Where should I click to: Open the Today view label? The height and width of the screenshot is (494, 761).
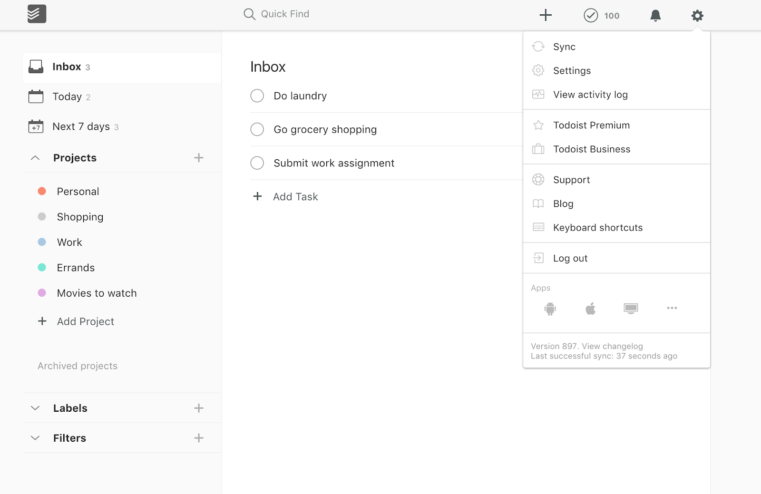point(67,97)
